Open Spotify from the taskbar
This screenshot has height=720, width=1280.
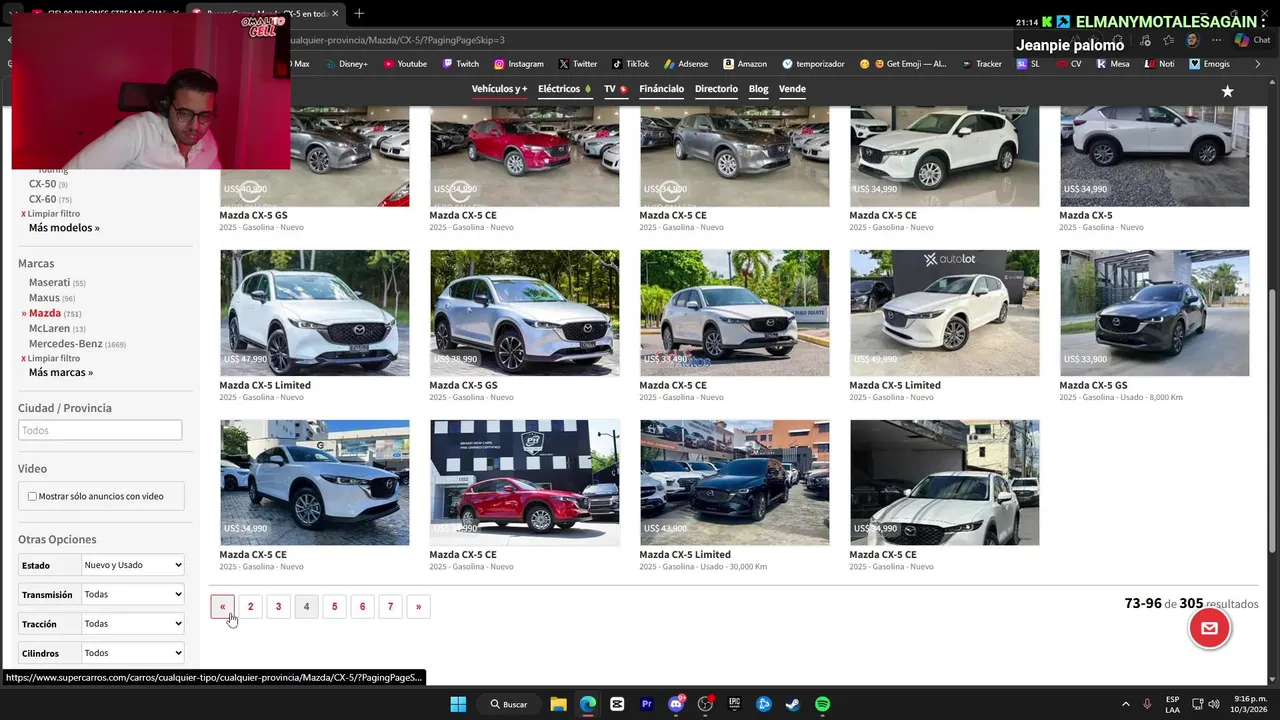point(822,704)
